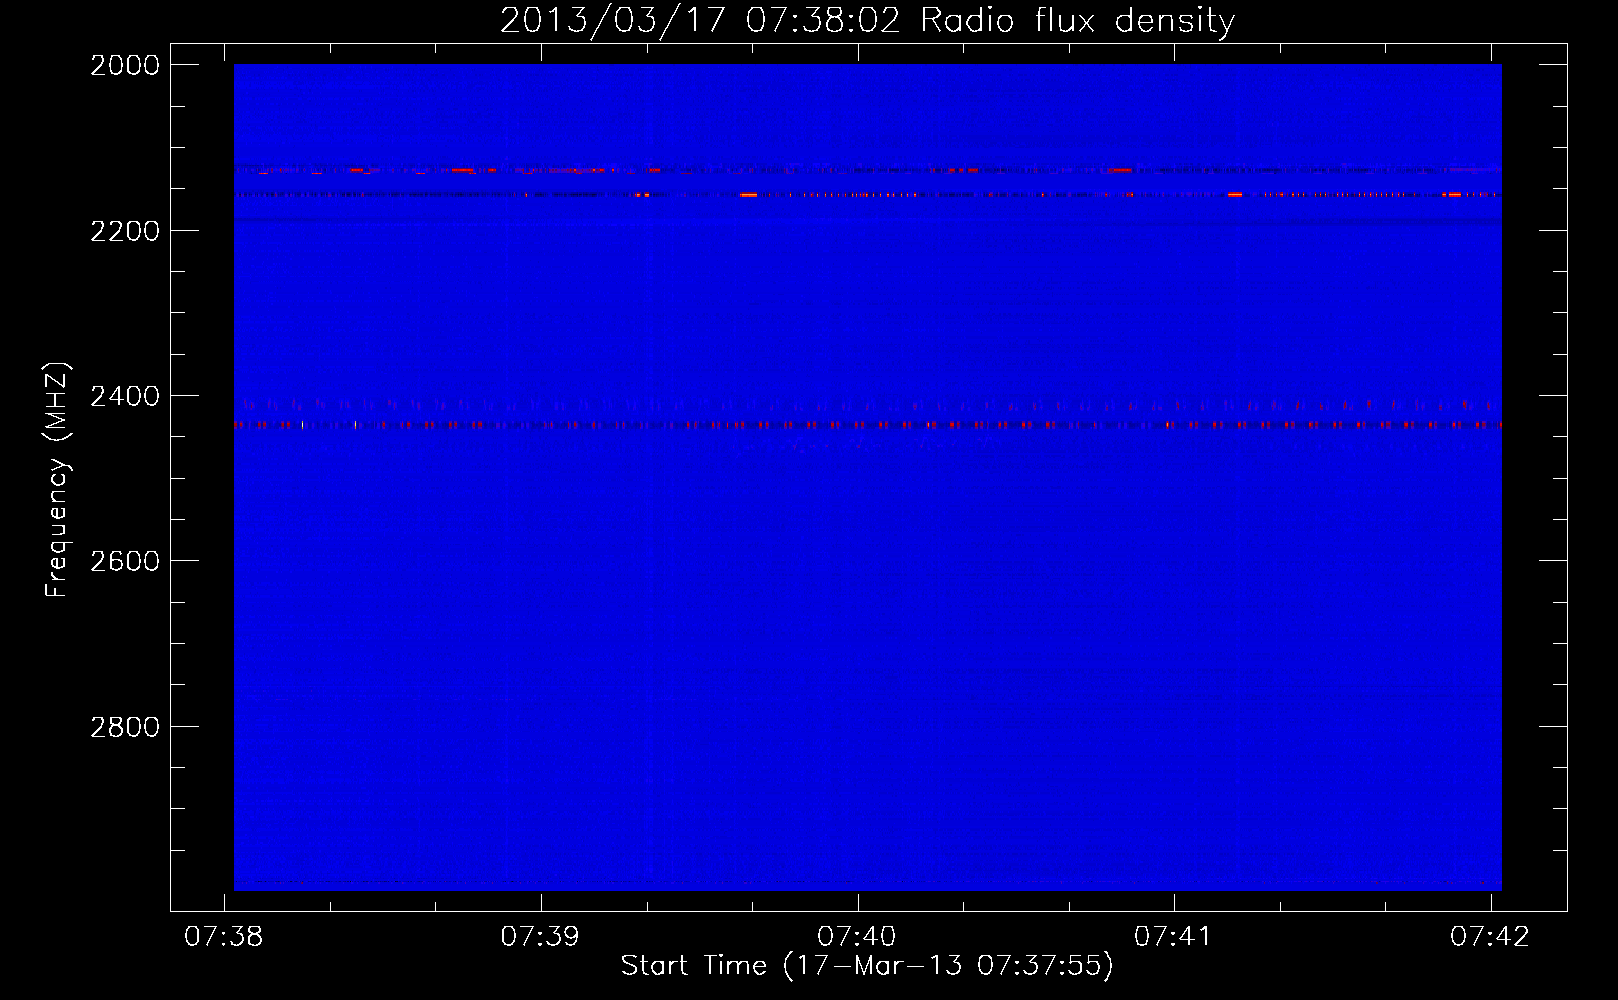Screen dimensions: 1618x1000
Task: Click the 2400 frequency tick label
Action: pos(125,396)
